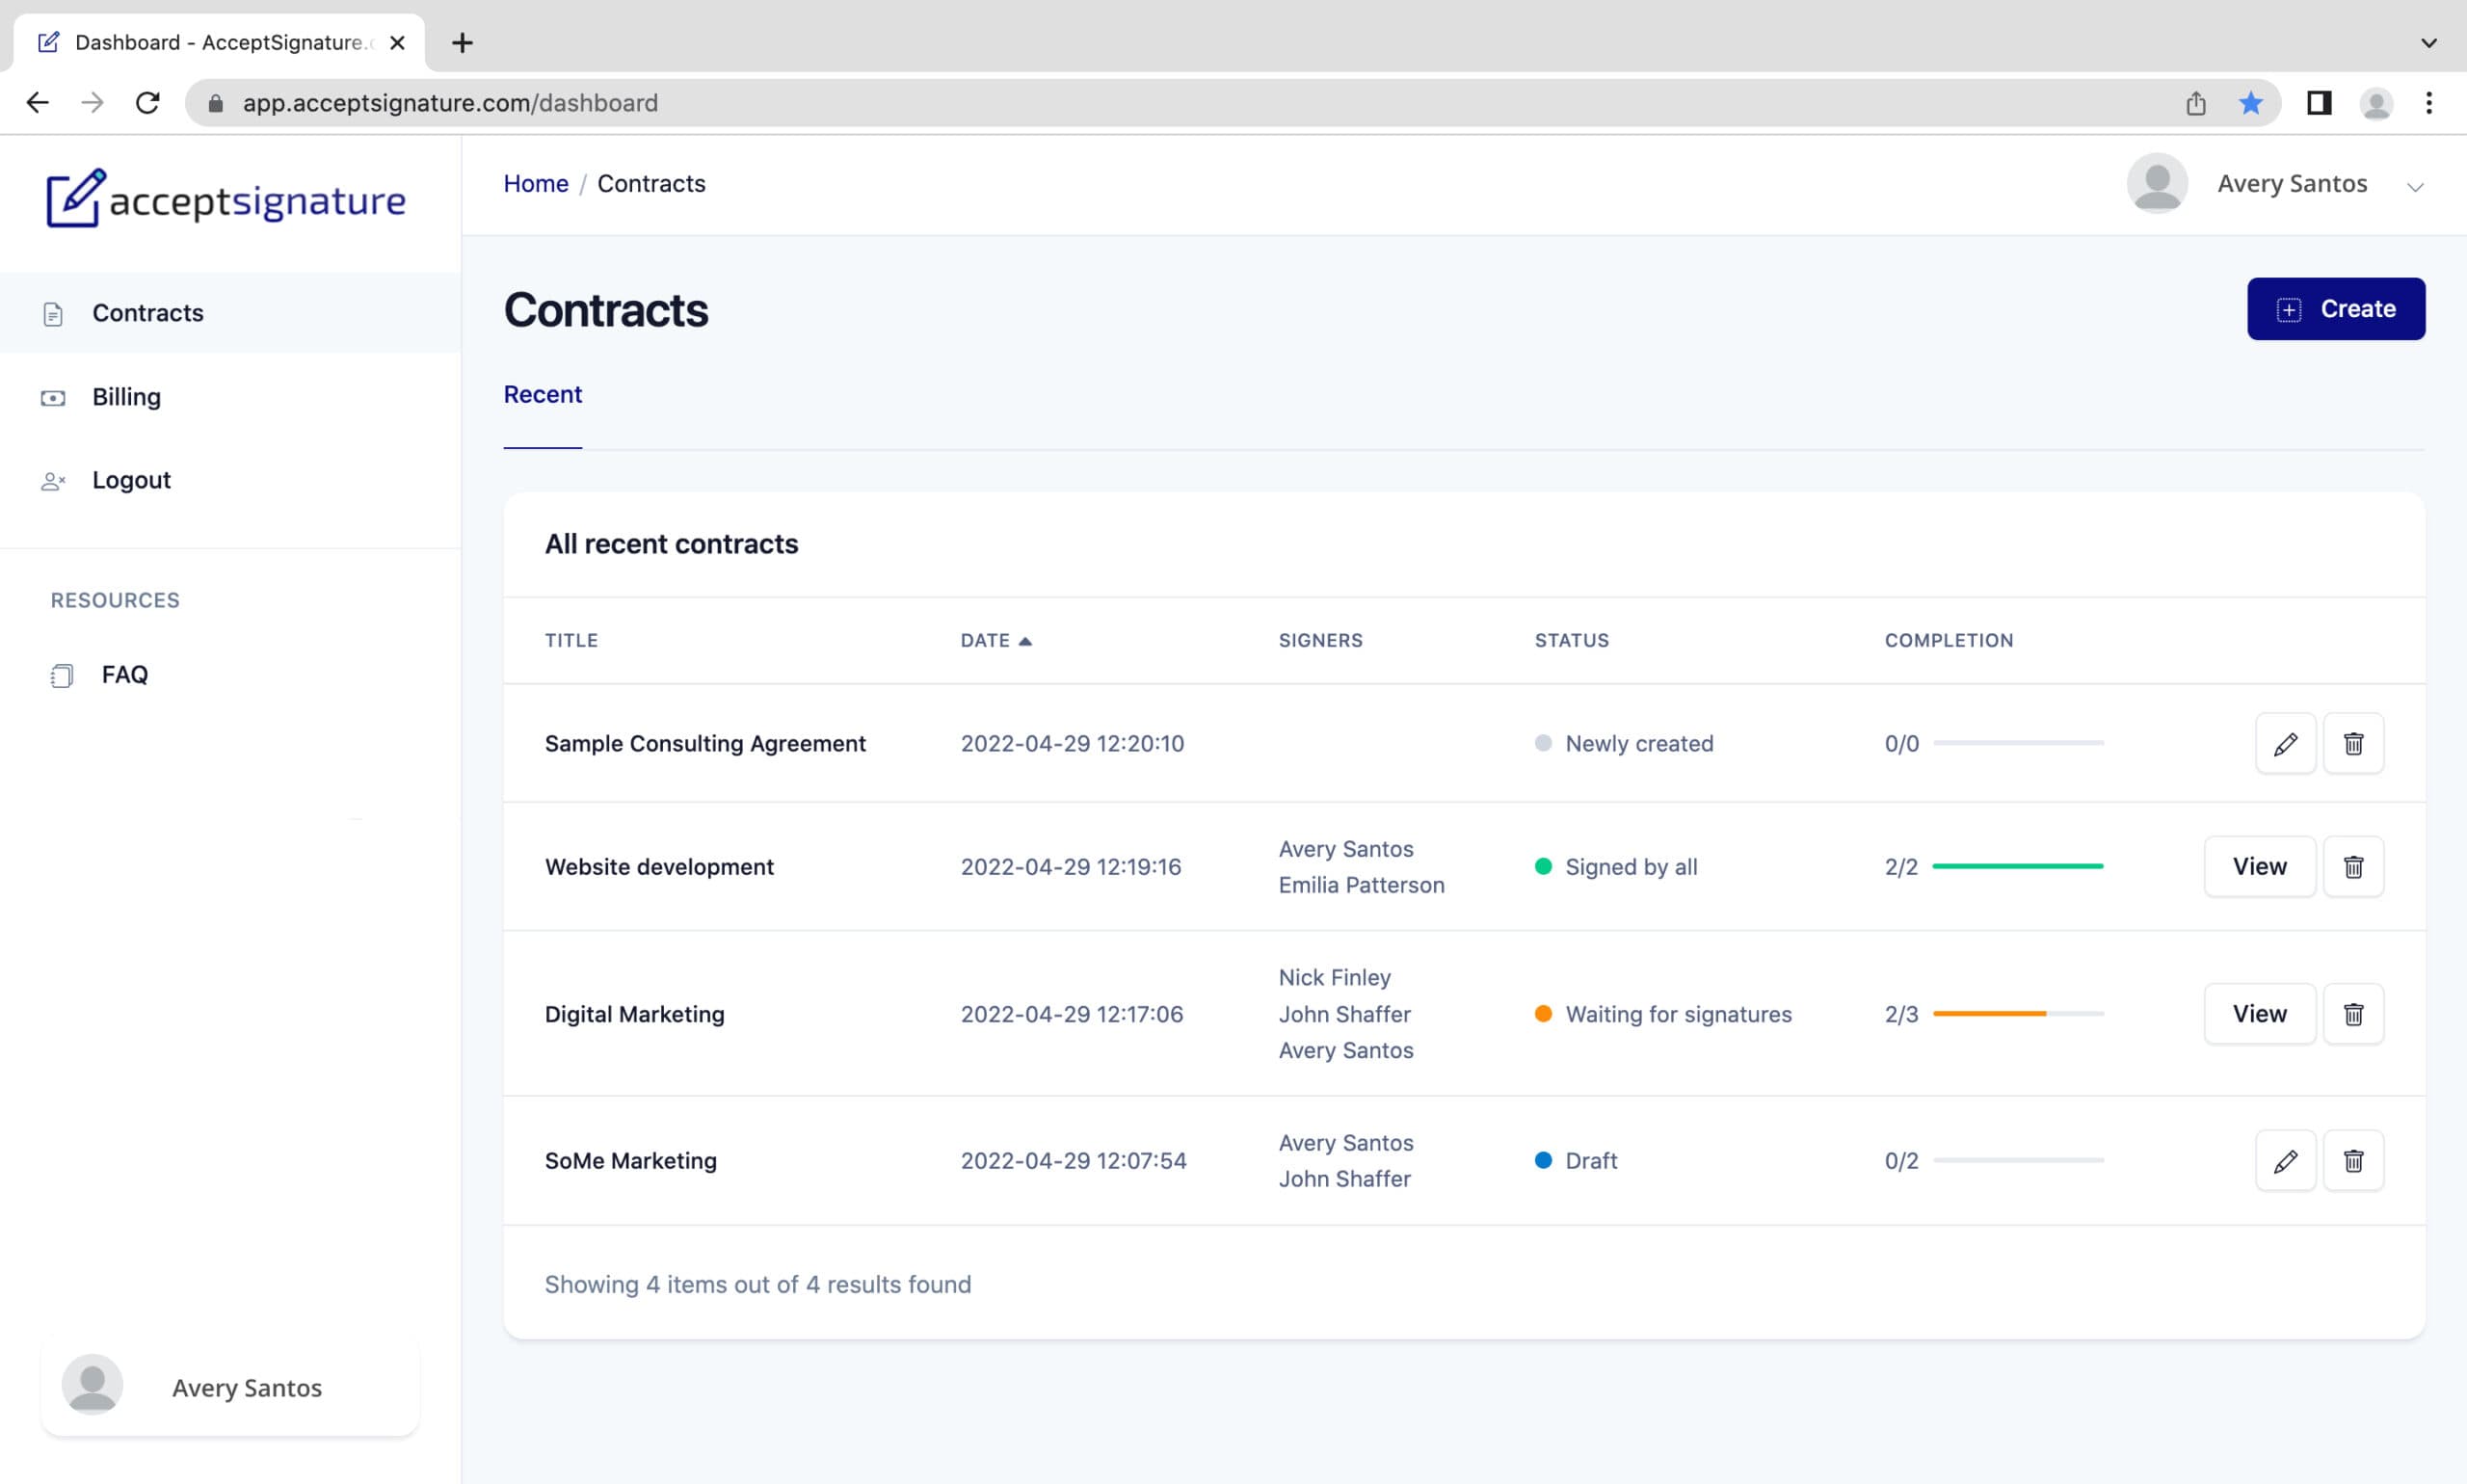Edit the SoMe Marketing draft
Screen dimensions: 2467x1484
[x=2285, y=1160]
